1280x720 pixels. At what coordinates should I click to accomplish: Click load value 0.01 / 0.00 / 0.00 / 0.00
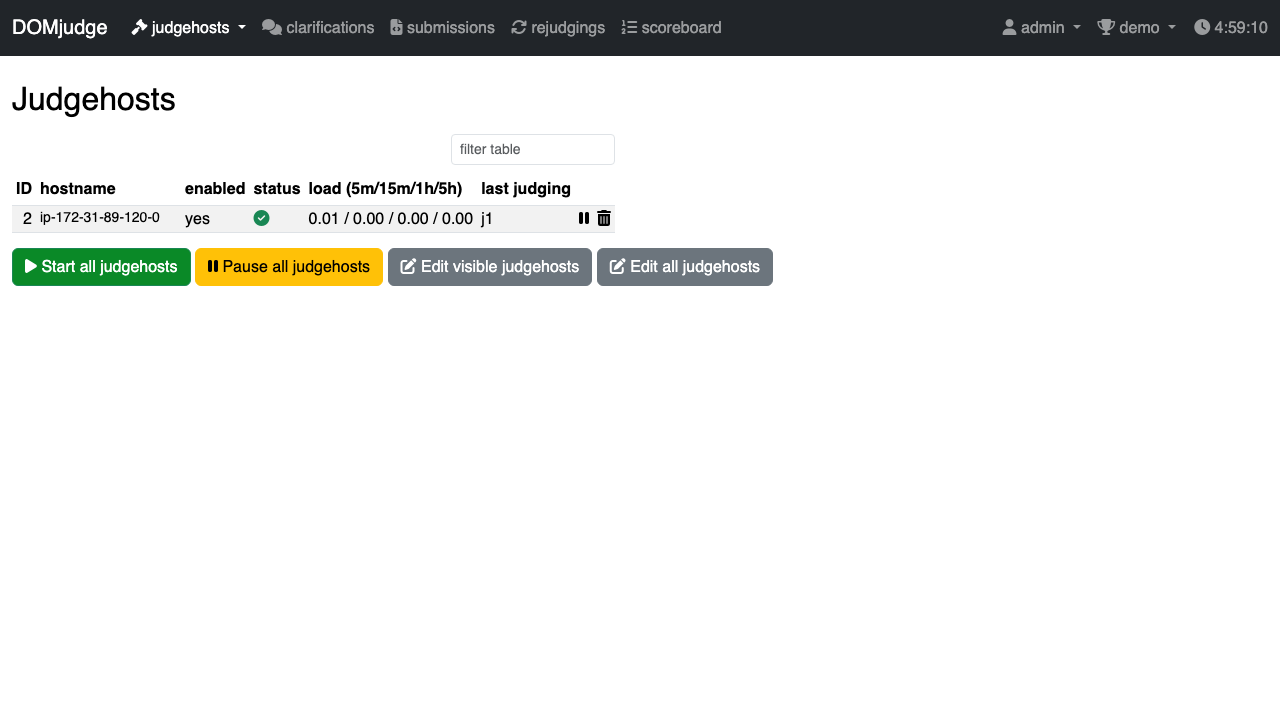pyautogui.click(x=390, y=218)
